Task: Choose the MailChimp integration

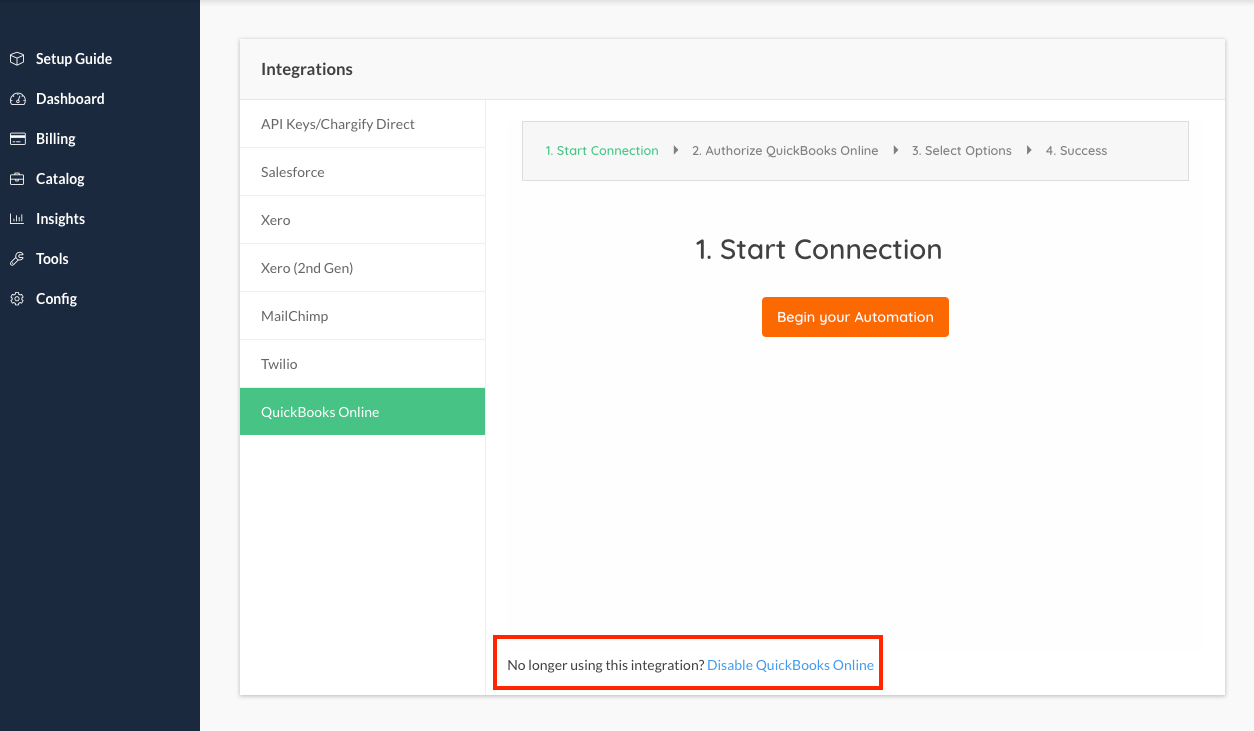Action: (x=362, y=316)
